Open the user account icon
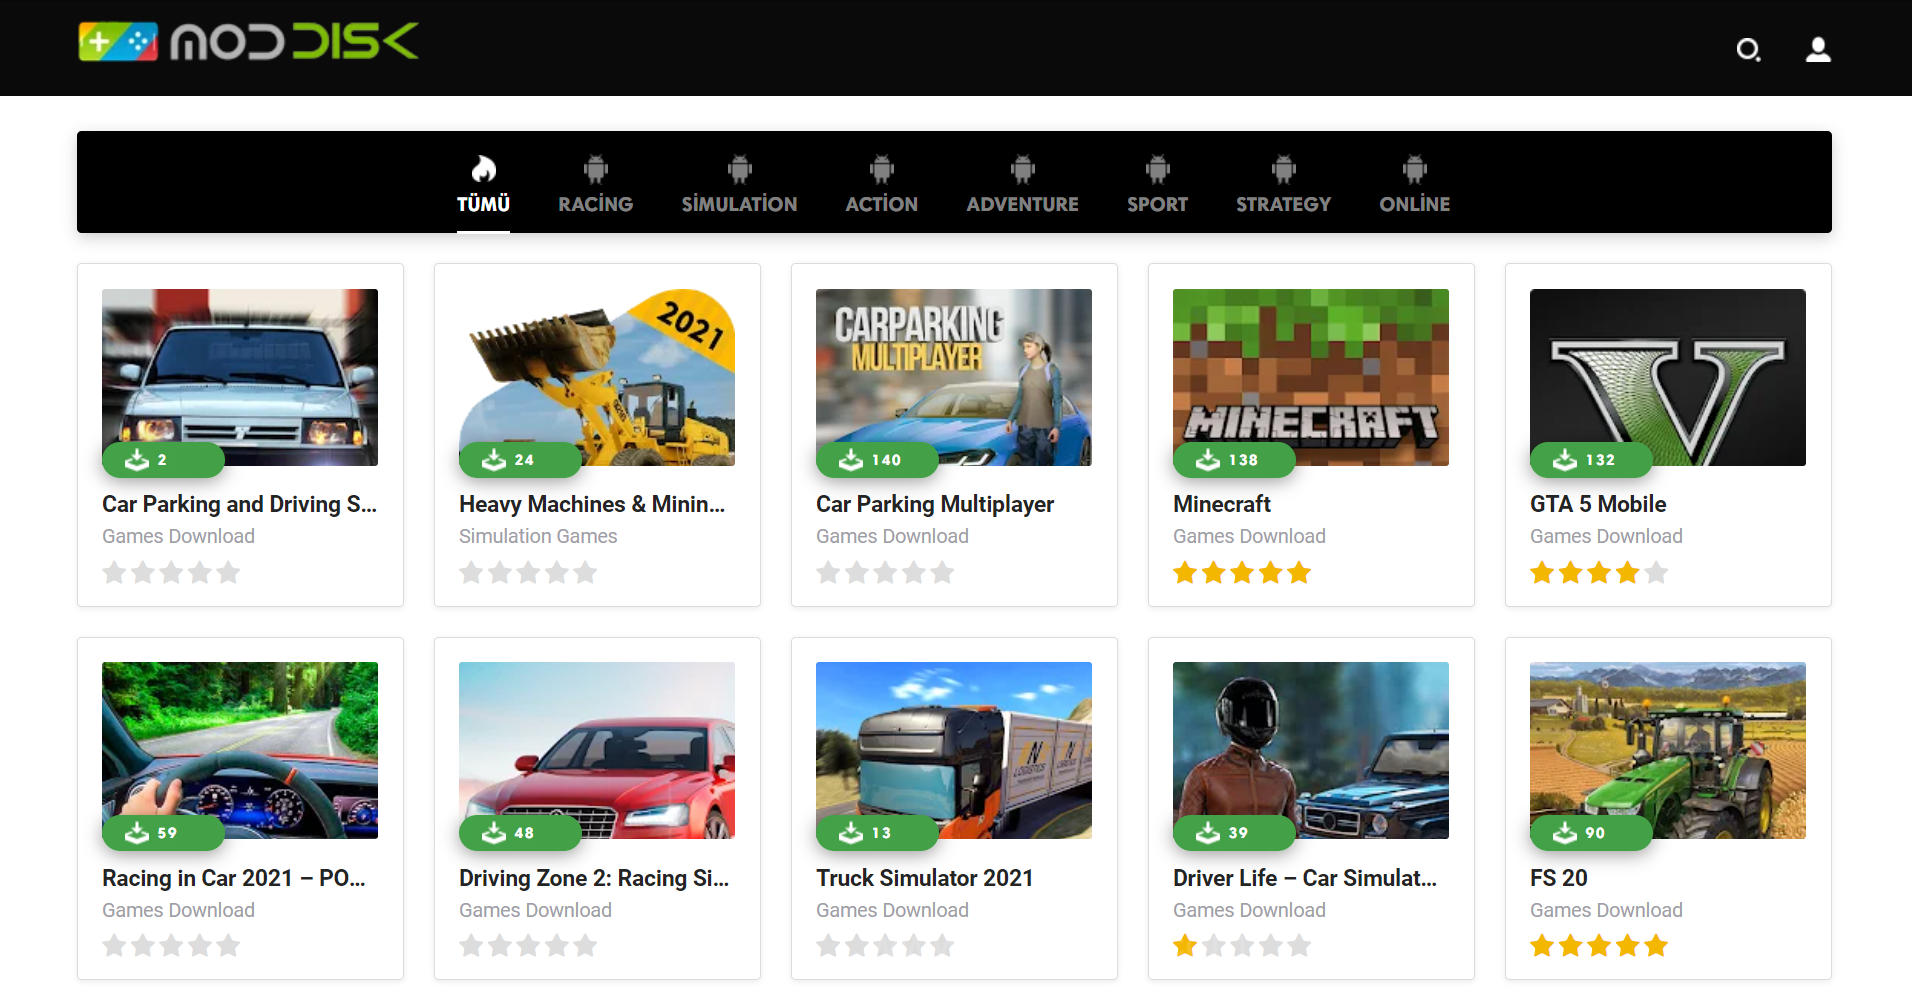Viewport: 1912px width, 993px height. tap(1818, 50)
